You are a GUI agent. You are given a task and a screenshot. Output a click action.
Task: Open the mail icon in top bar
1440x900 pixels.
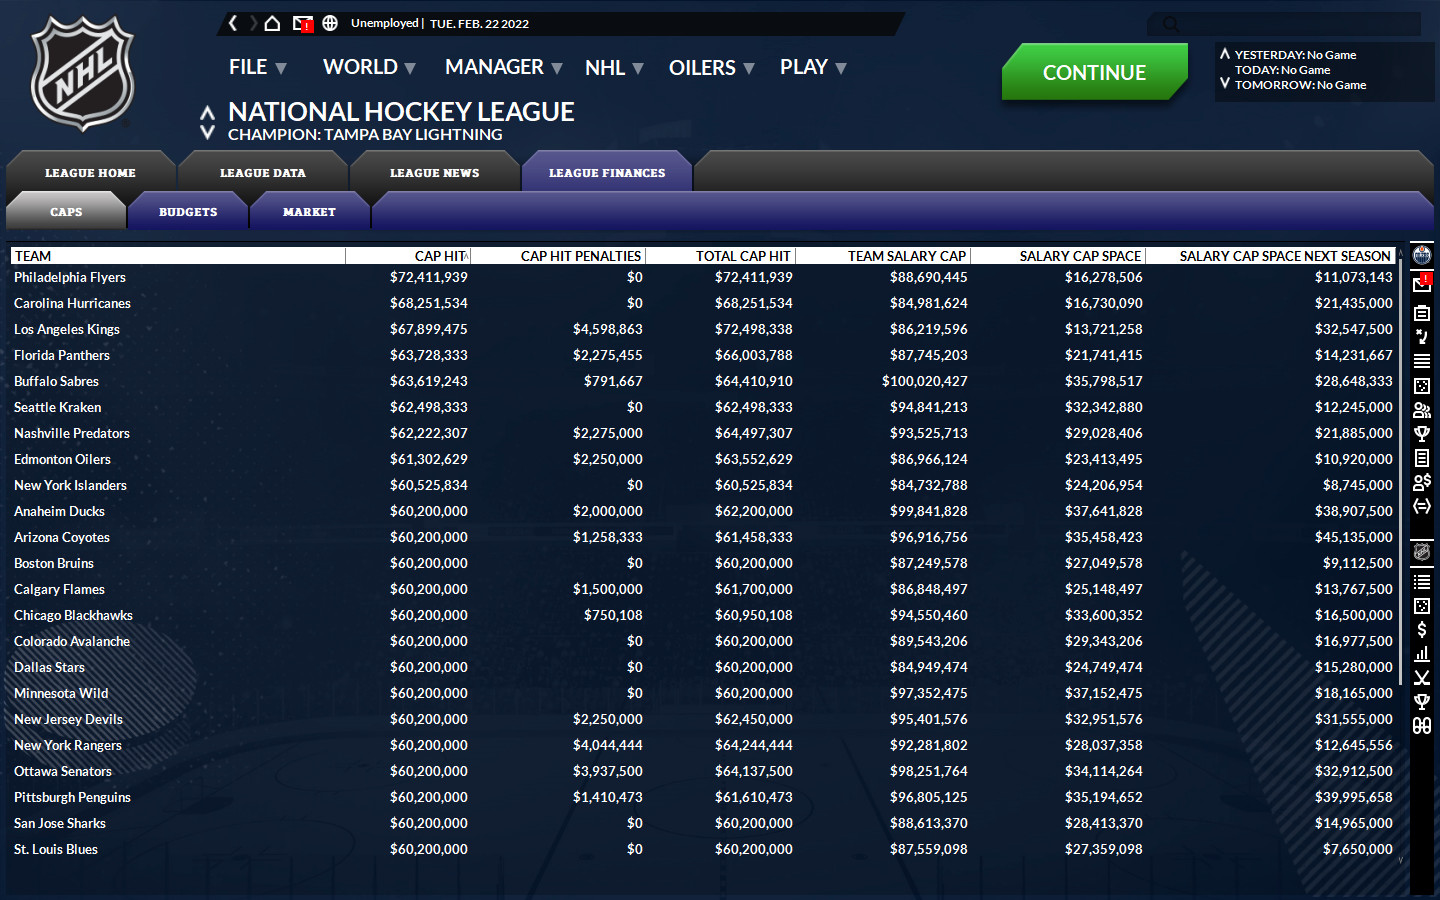302,23
